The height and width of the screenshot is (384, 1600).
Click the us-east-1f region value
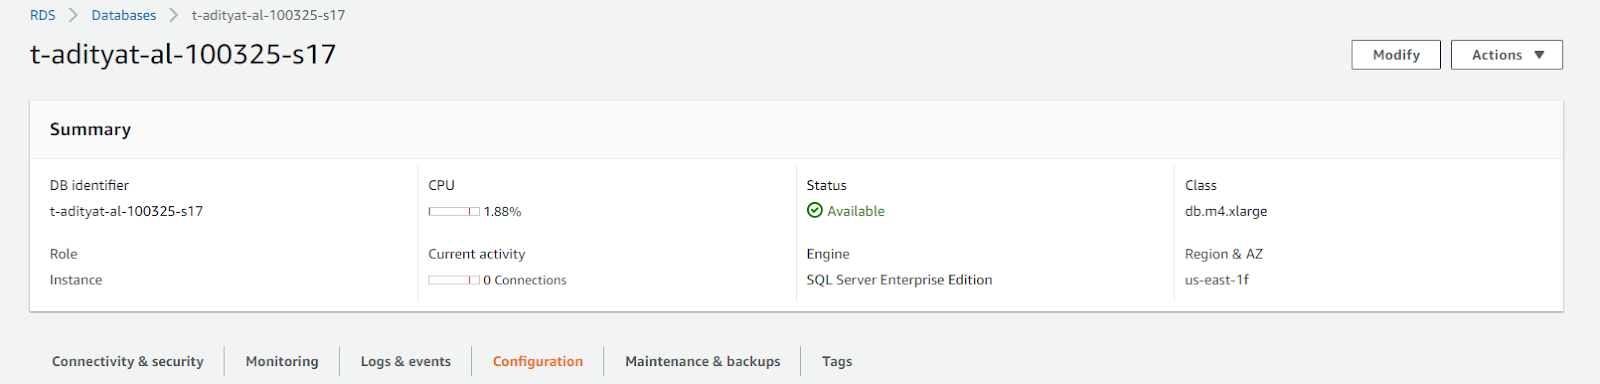pyautogui.click(x=1217, y=280)
